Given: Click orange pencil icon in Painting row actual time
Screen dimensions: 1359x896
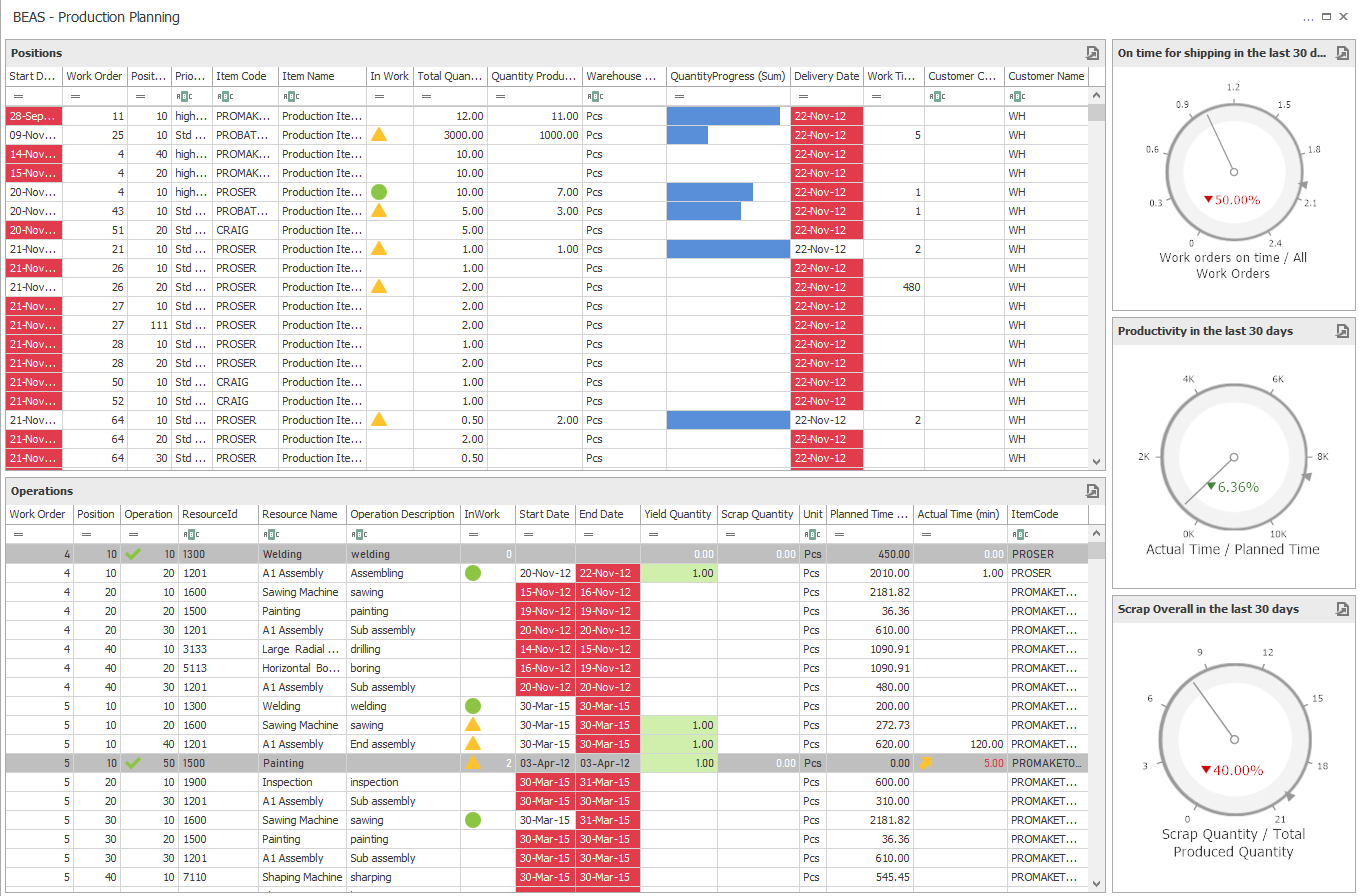Looking at the screenshot, I should tap(925, 763).
